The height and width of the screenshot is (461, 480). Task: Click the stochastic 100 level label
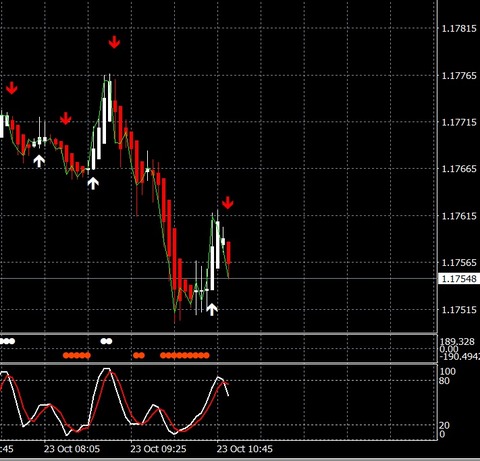pos(448,371)
